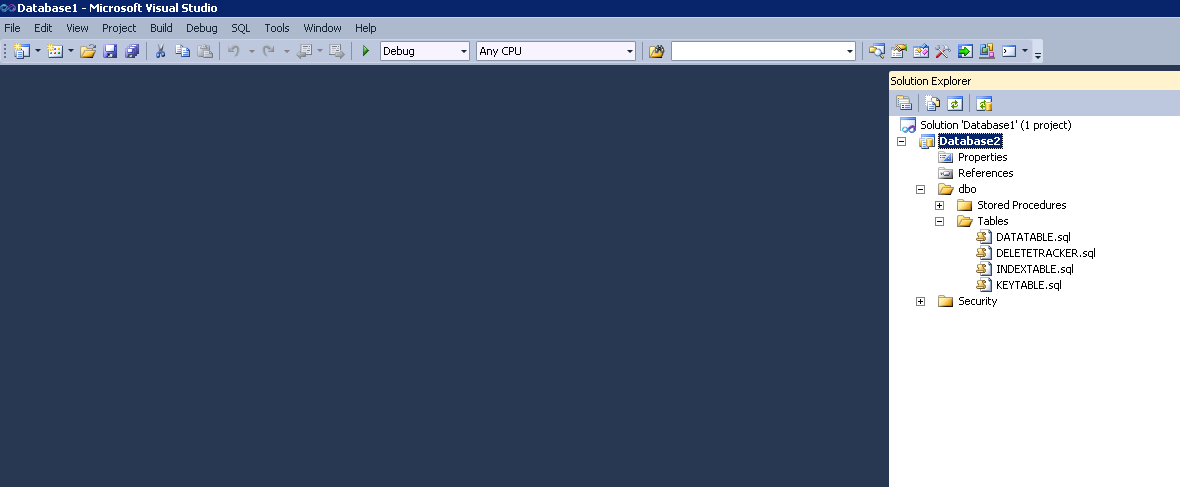The image size is (1180, 487).
Task: Select DELETETRACKER.sql in the tree
Action: point(1045,253)
